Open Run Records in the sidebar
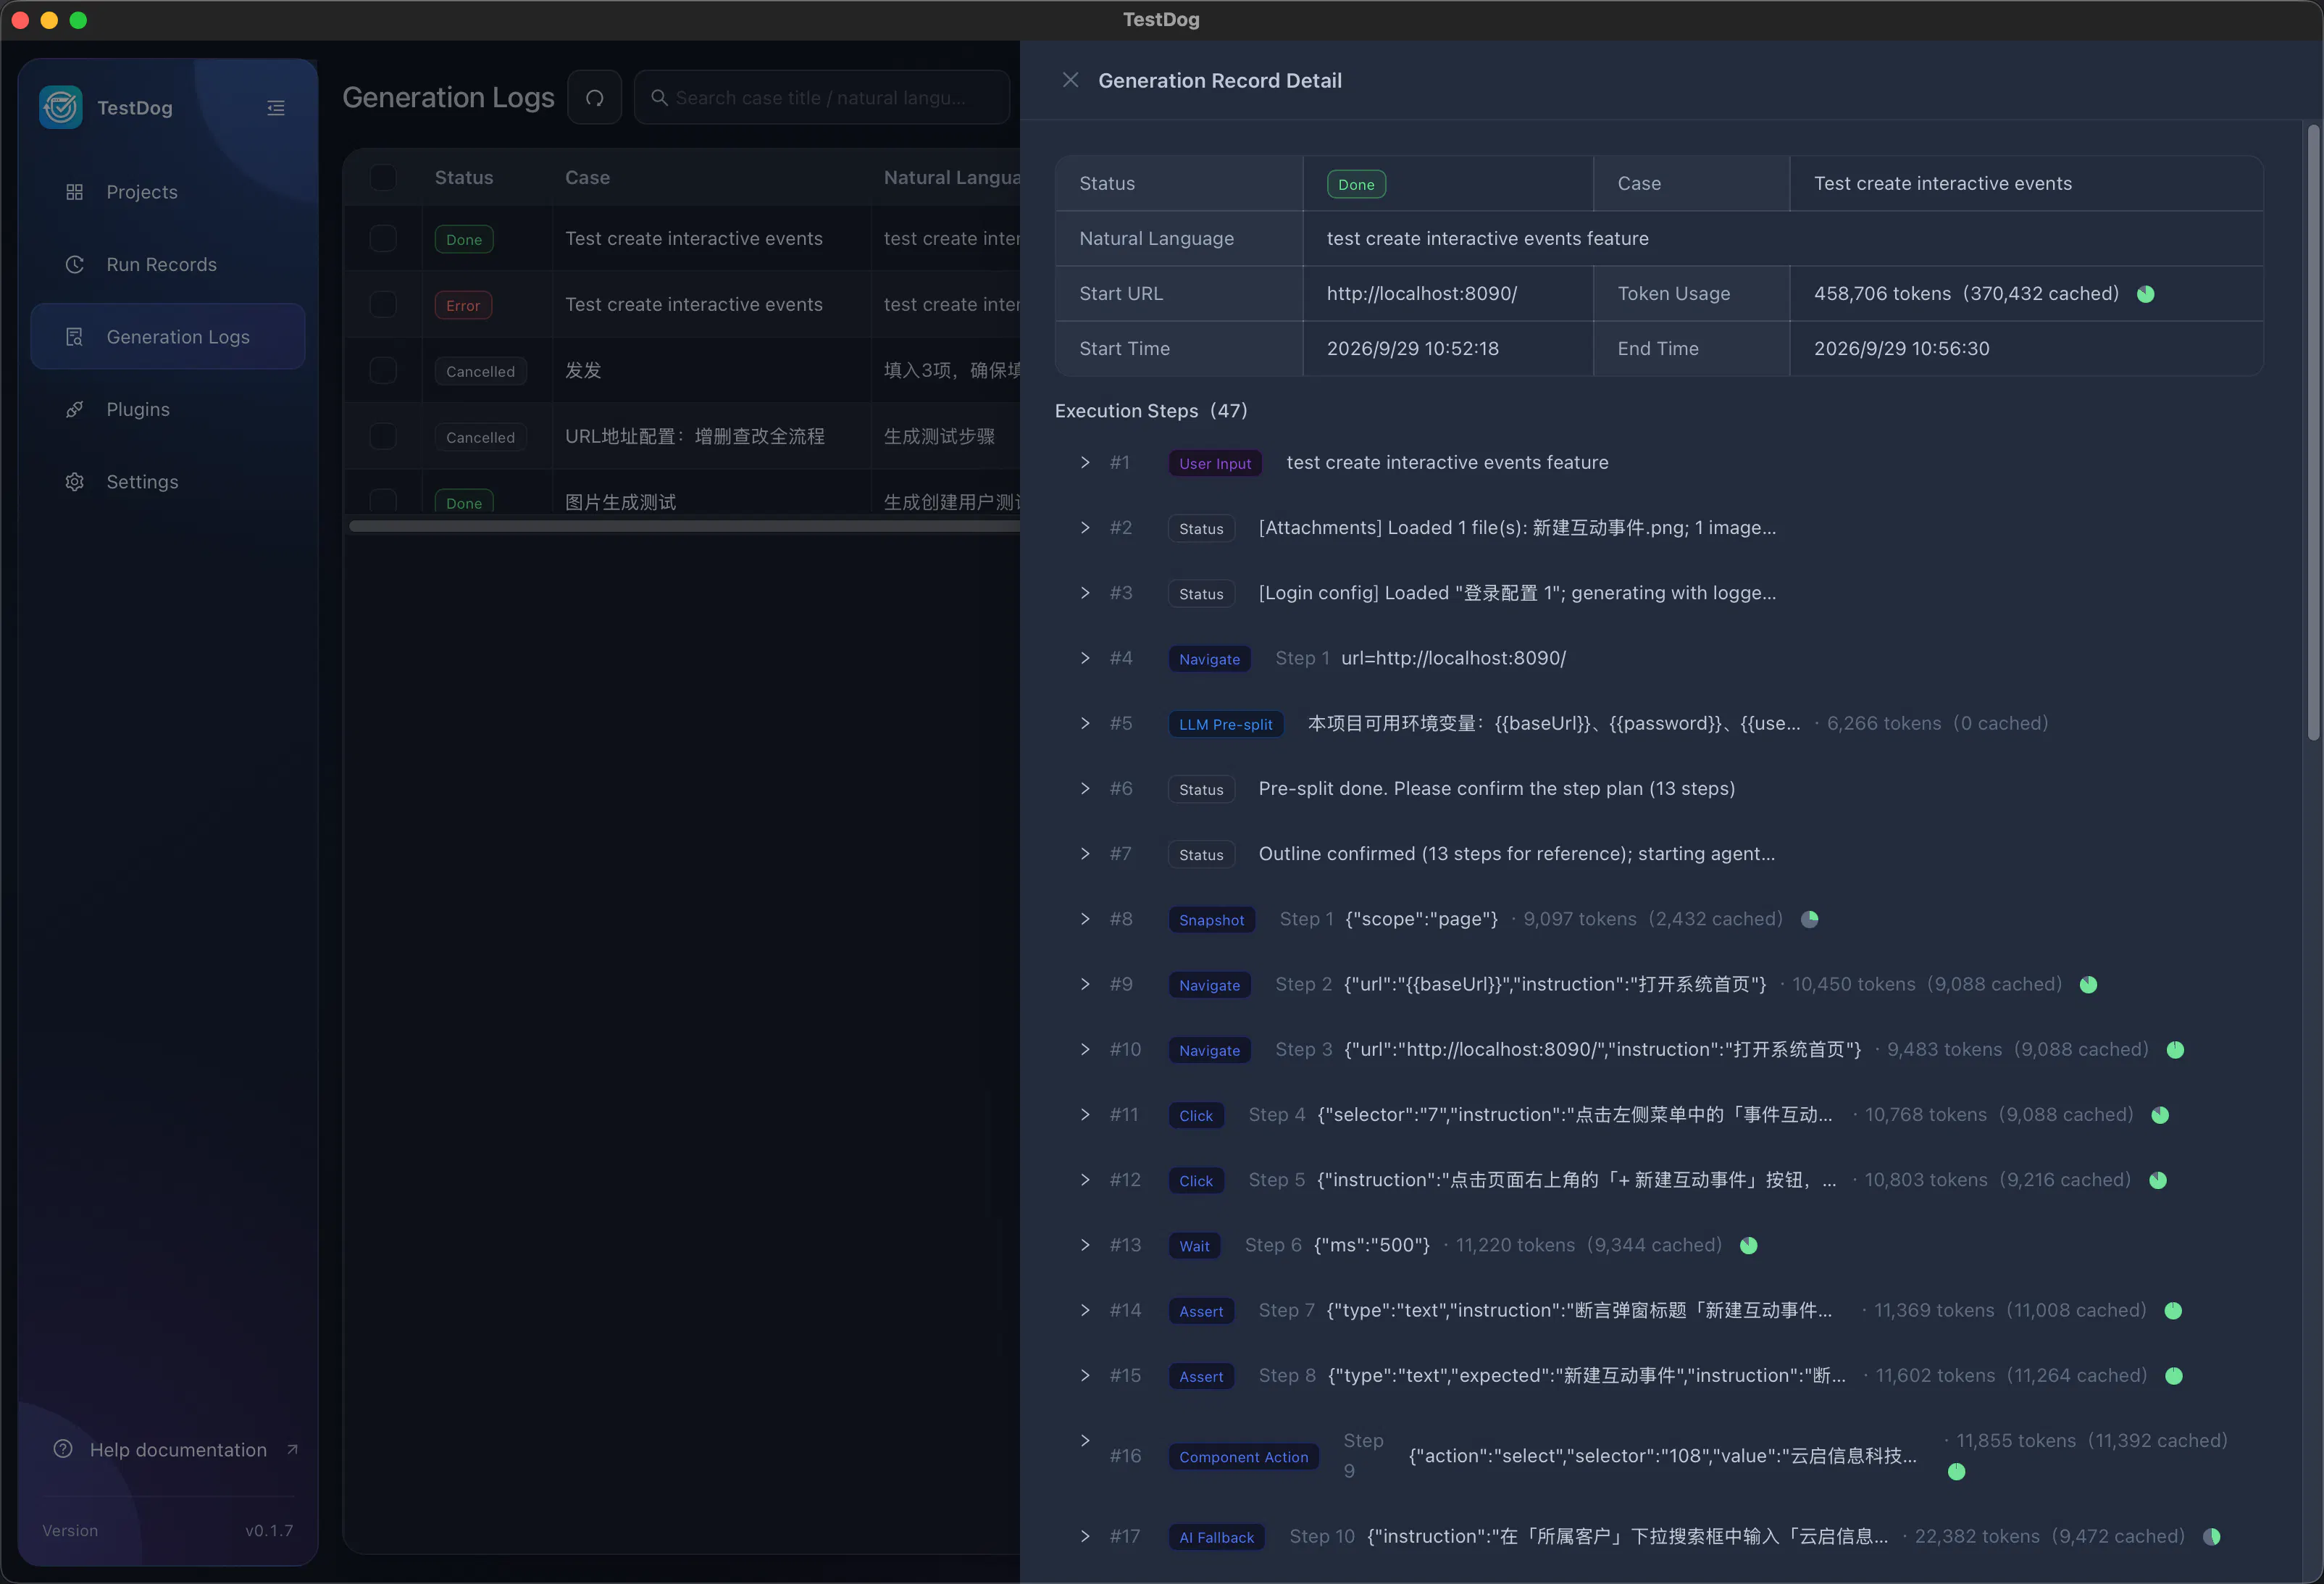The height and width of the screenshot is (1584, 2324). click(168, 264)
